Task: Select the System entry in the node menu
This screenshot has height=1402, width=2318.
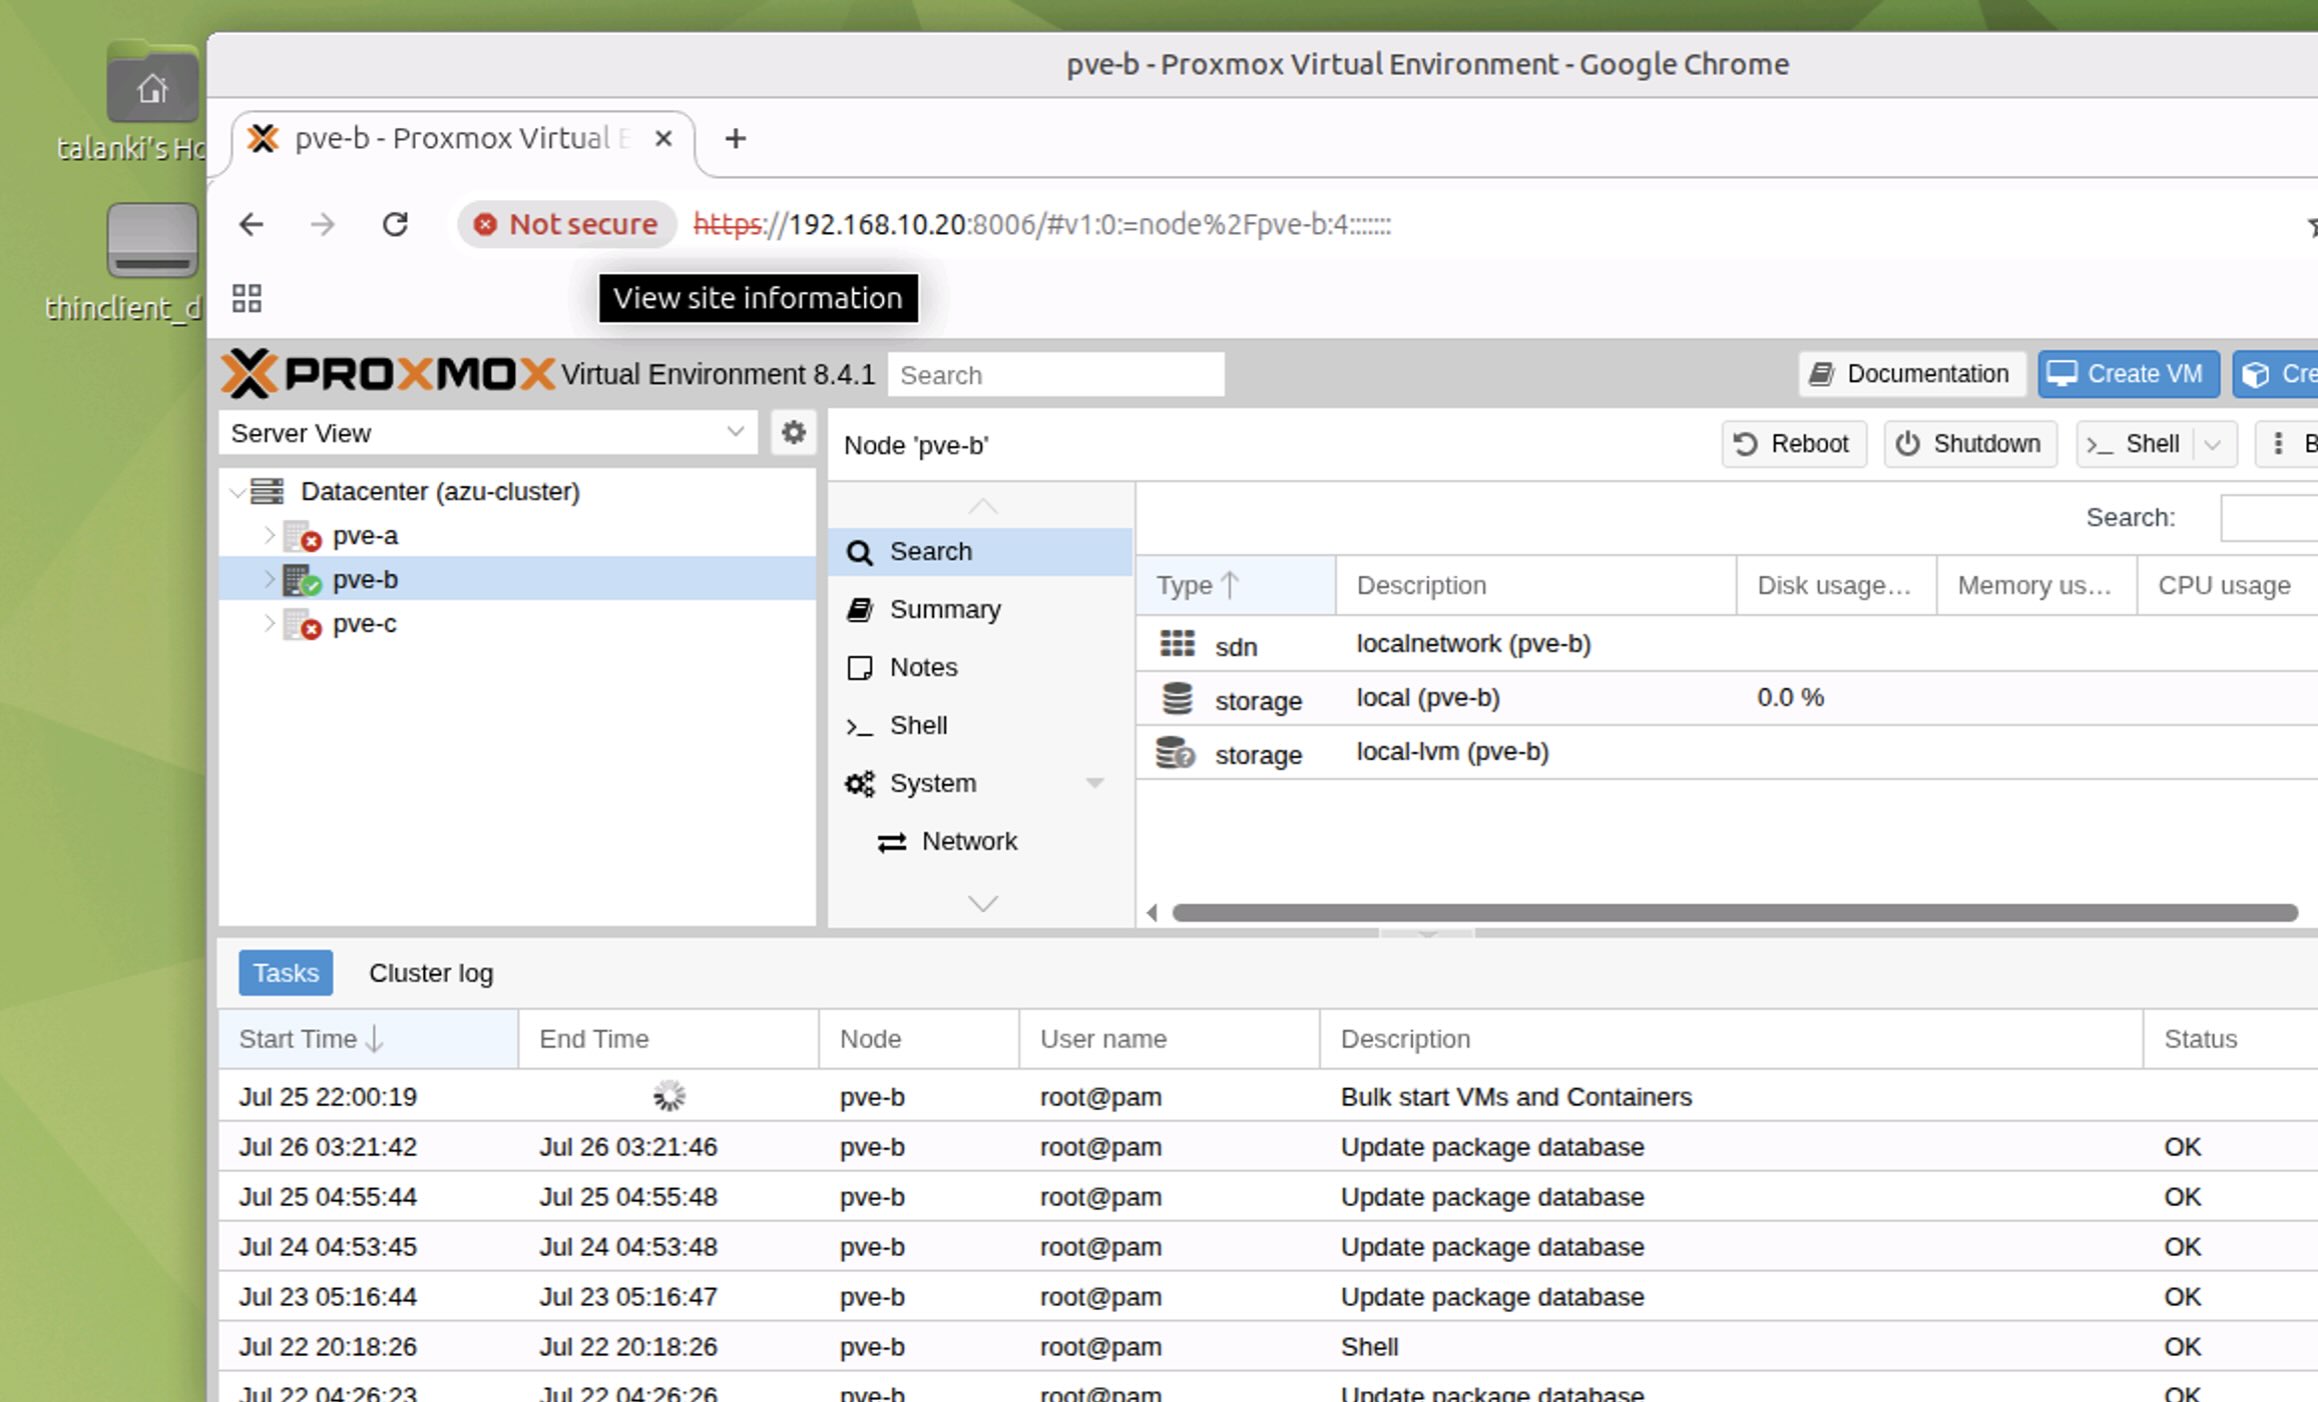Action: (980, 784)
